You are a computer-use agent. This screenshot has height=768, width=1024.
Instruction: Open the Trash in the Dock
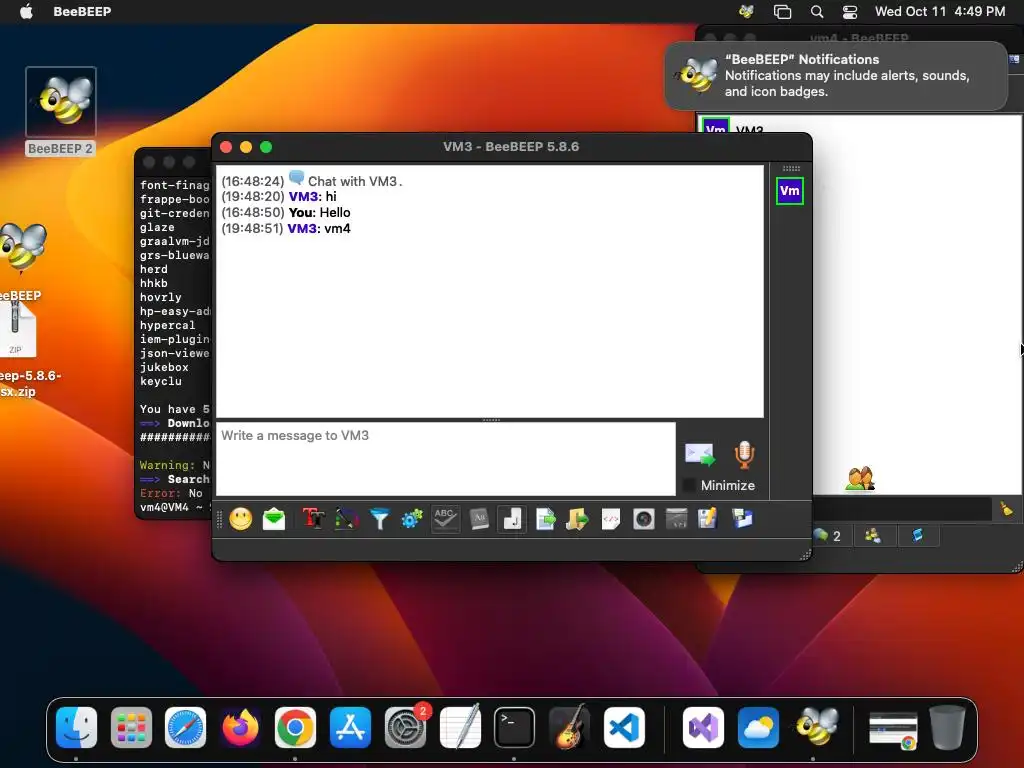(948, 727)
